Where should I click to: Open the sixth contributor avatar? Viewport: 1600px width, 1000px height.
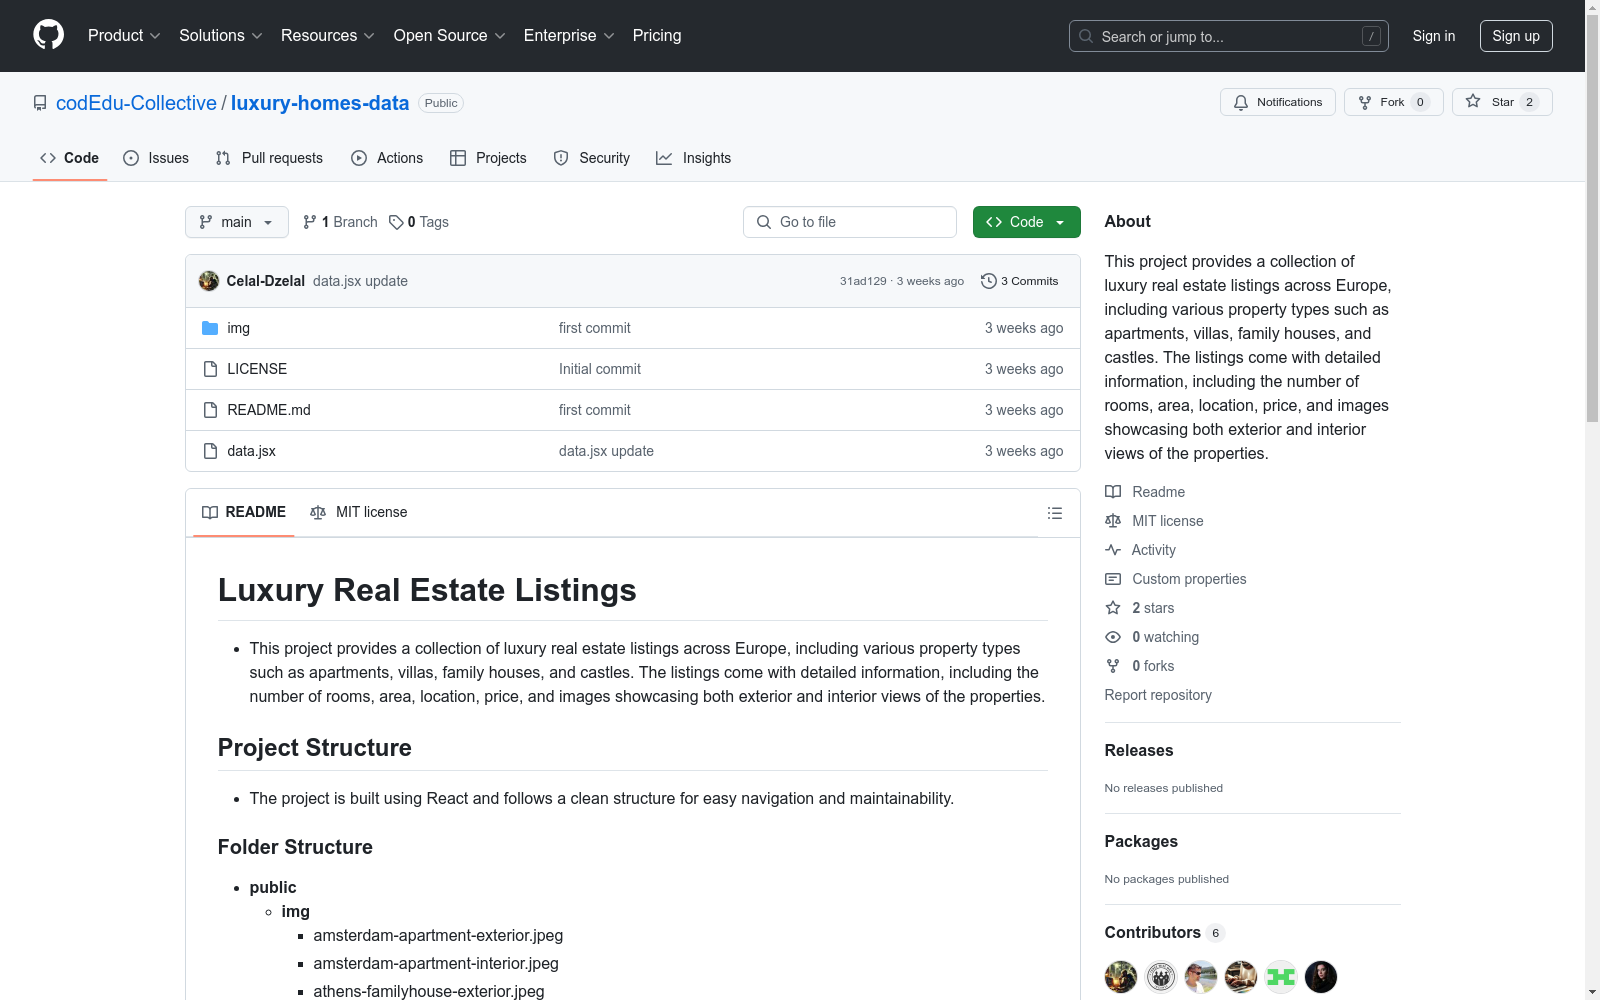(1321, 977)
